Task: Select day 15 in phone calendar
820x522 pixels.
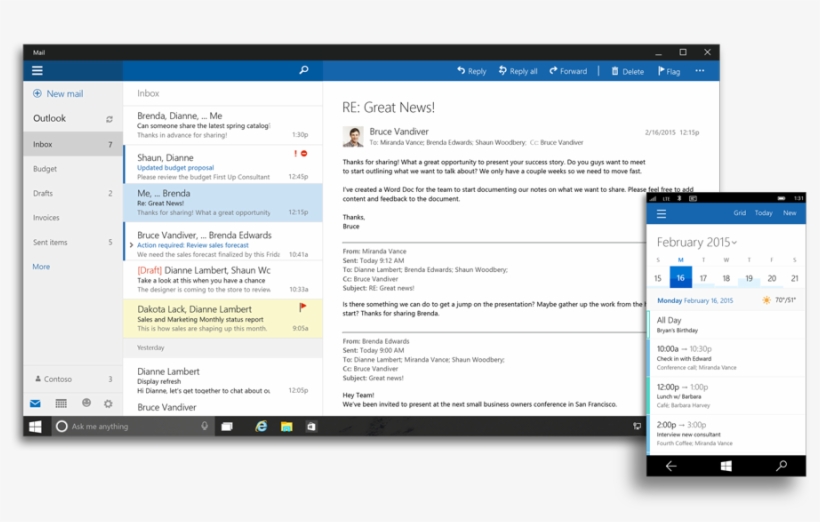Action: pyautogui.click(x=658, y=278)
